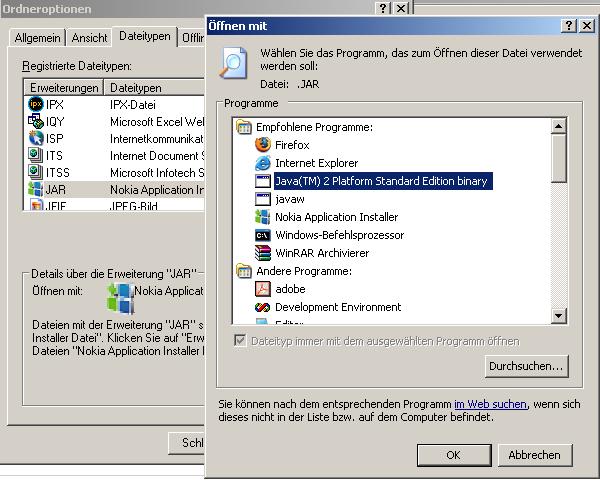Open the im Web suchen link
This screenshot has height=480, width=600.
(x=491, y=404)
